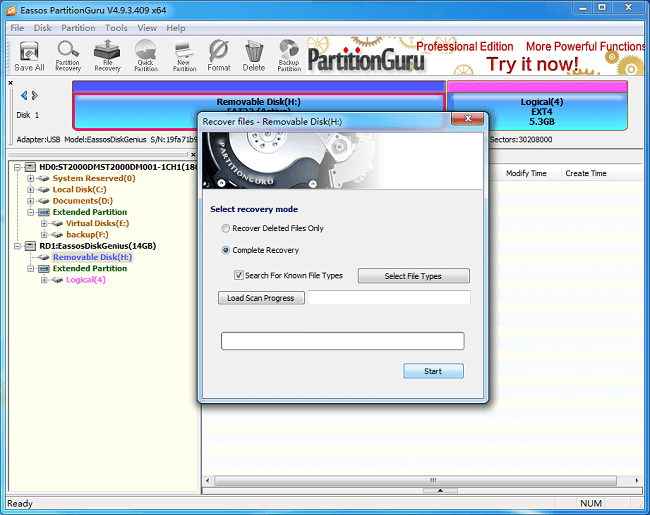Open the Disk menu
The image size is (650, 515).
pyautogui.click(x=43, y=28)
